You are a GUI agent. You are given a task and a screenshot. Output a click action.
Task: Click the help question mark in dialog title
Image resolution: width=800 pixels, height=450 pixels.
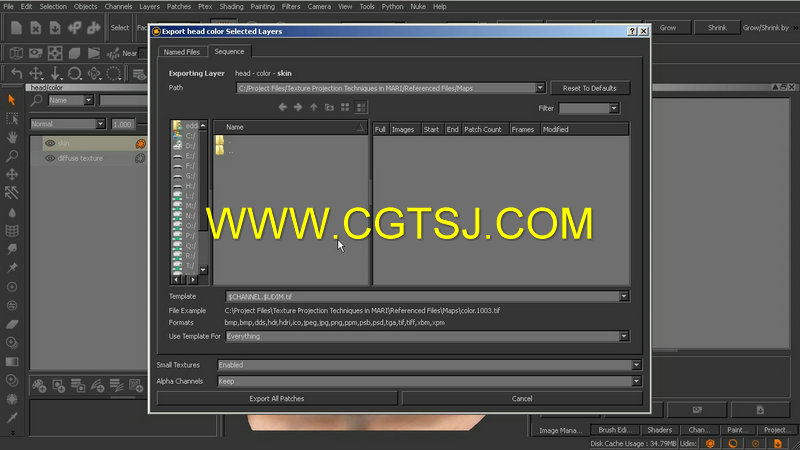[633, 31]
